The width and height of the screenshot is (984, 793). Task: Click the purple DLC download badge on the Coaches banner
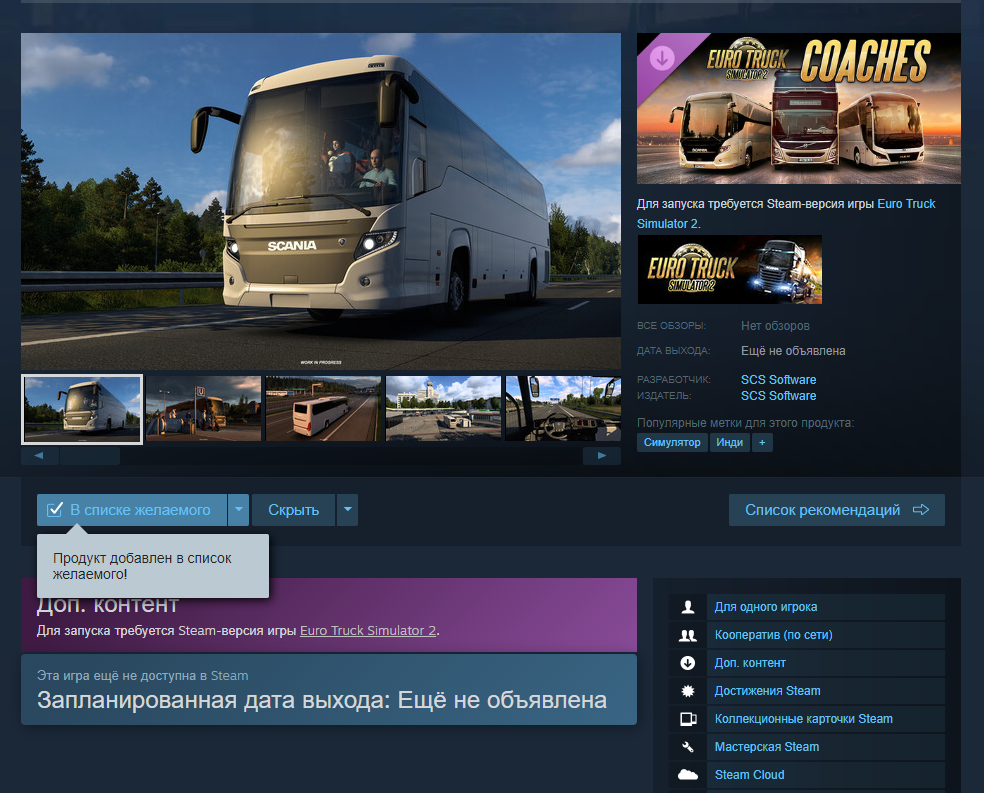pos(661,58)
